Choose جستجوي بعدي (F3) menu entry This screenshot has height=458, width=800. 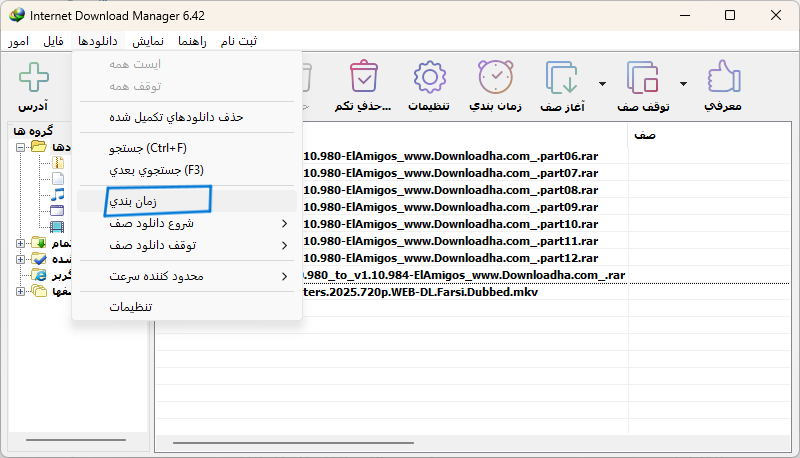click(187, 170)
